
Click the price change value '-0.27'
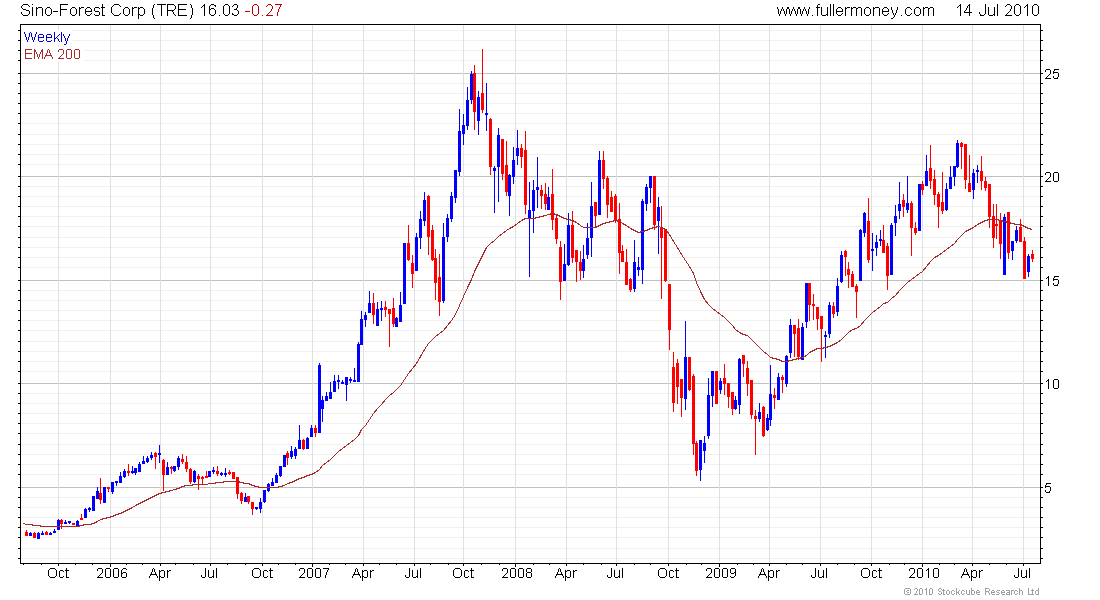263,11
